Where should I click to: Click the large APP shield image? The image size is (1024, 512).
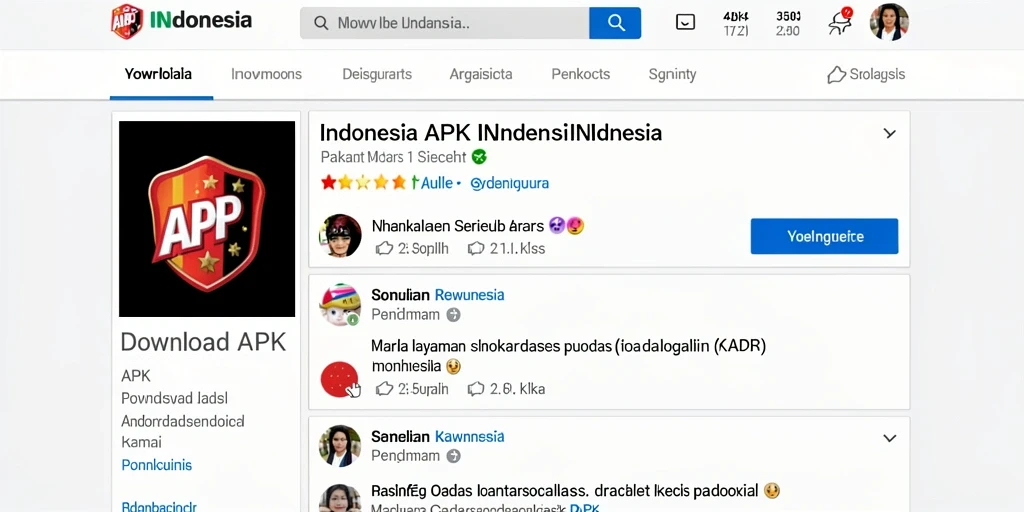[207, 219]
